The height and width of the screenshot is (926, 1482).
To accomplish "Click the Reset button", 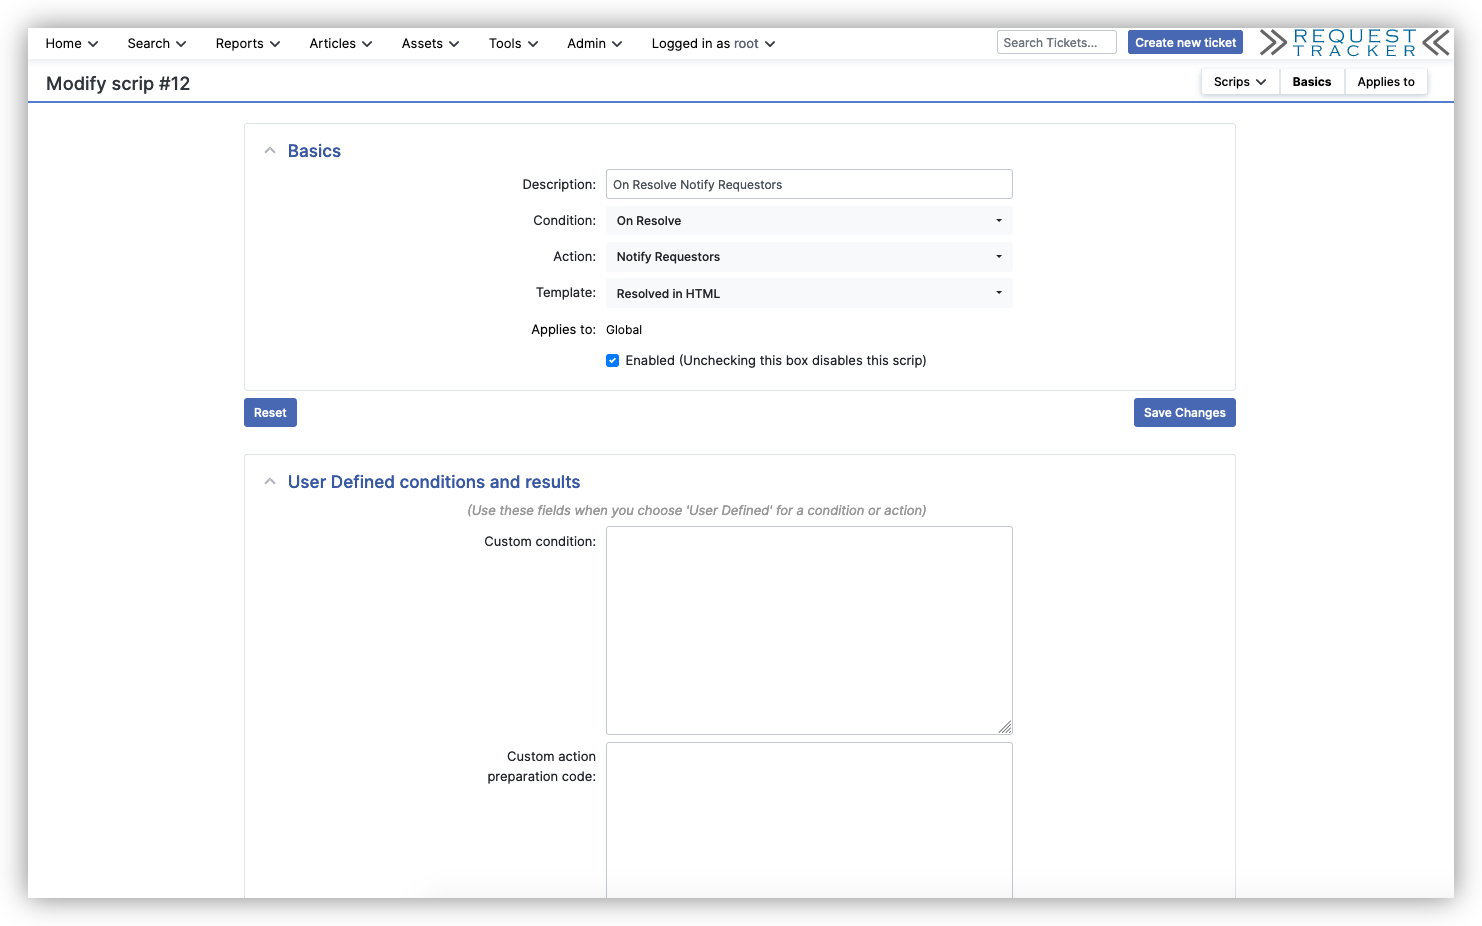I will [x=270, y=412].
